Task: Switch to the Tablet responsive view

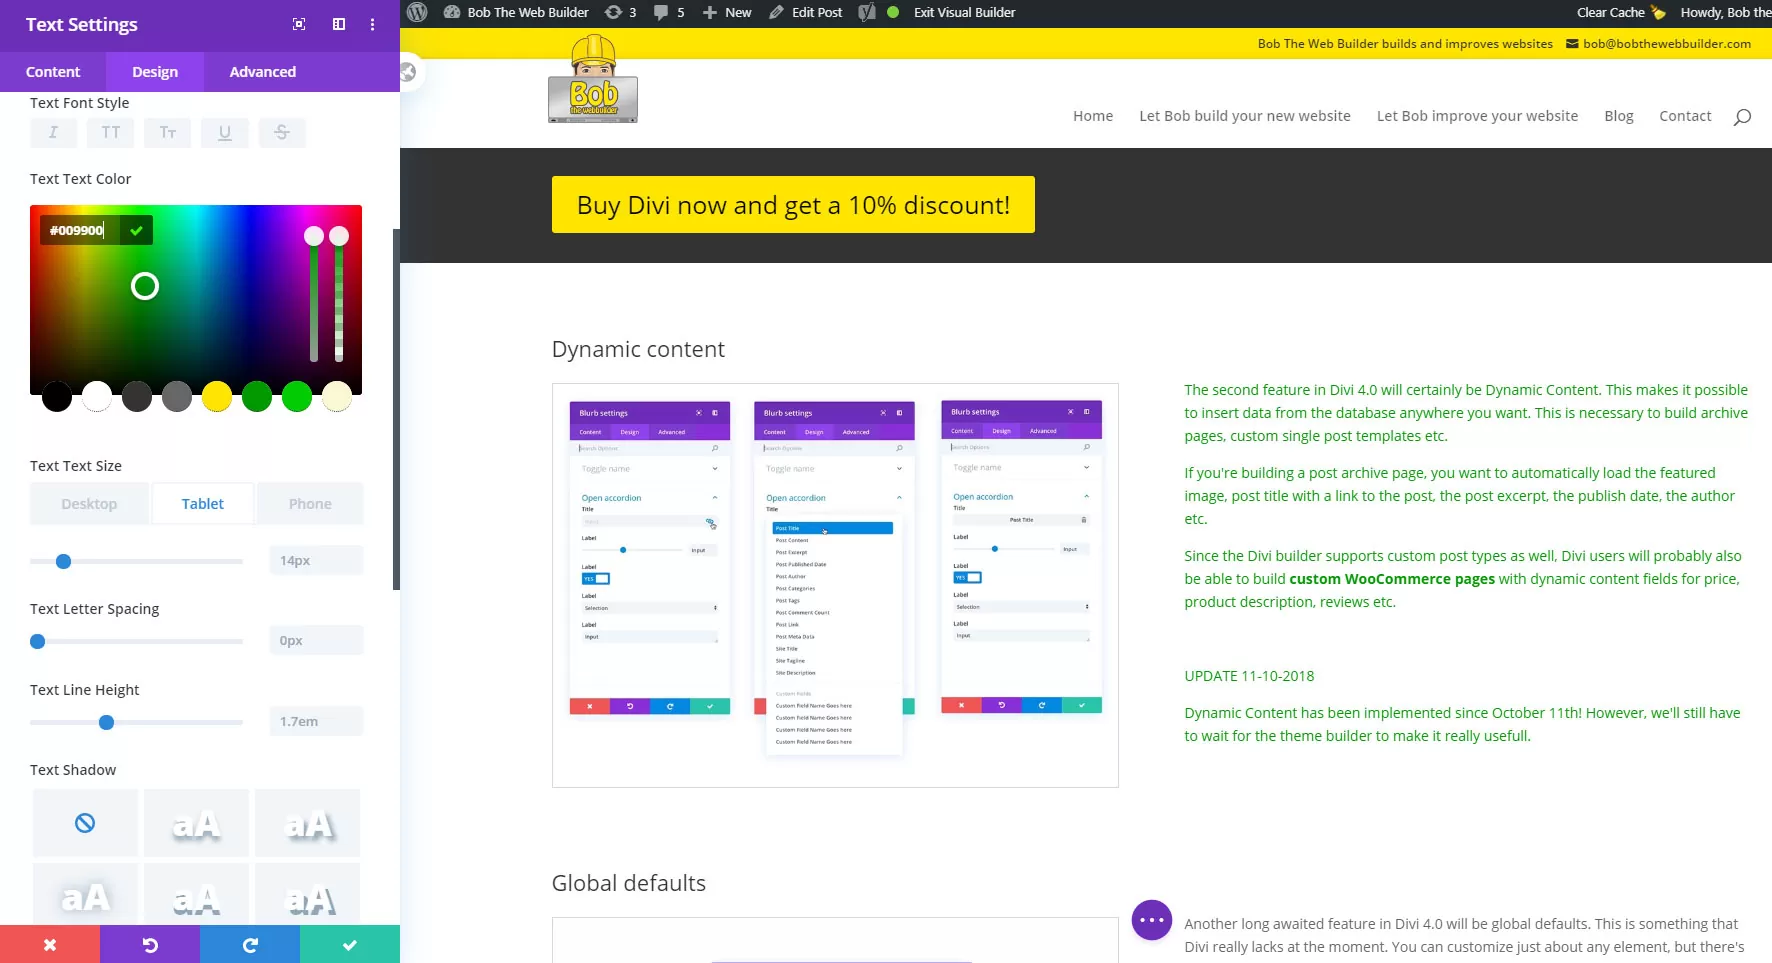Action: coord(202,503)
